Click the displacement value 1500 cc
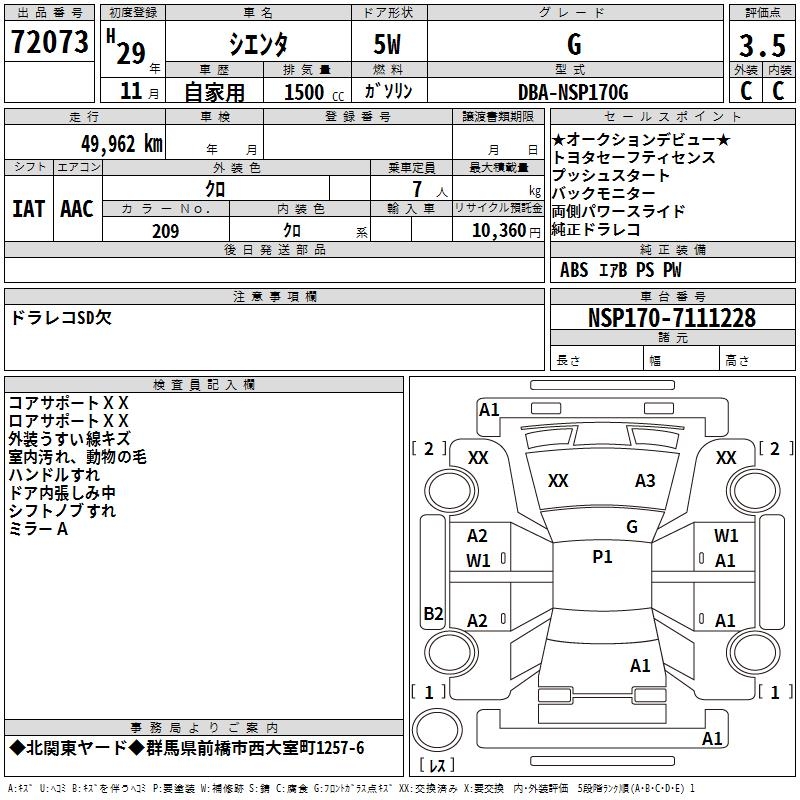Image resolution: width=800 pixels, height=800 pixels. [314, 92]
